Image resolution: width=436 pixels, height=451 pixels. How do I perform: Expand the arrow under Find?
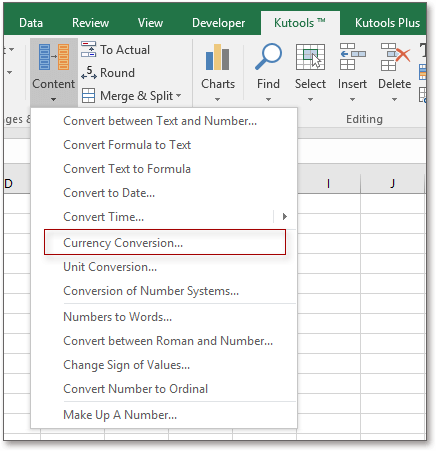tap(268, 99)
